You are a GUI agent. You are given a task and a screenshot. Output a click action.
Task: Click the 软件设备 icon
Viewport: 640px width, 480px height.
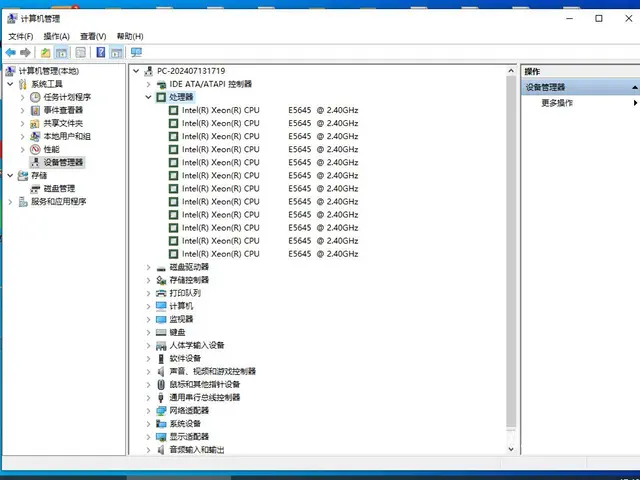tap(161, 358)
